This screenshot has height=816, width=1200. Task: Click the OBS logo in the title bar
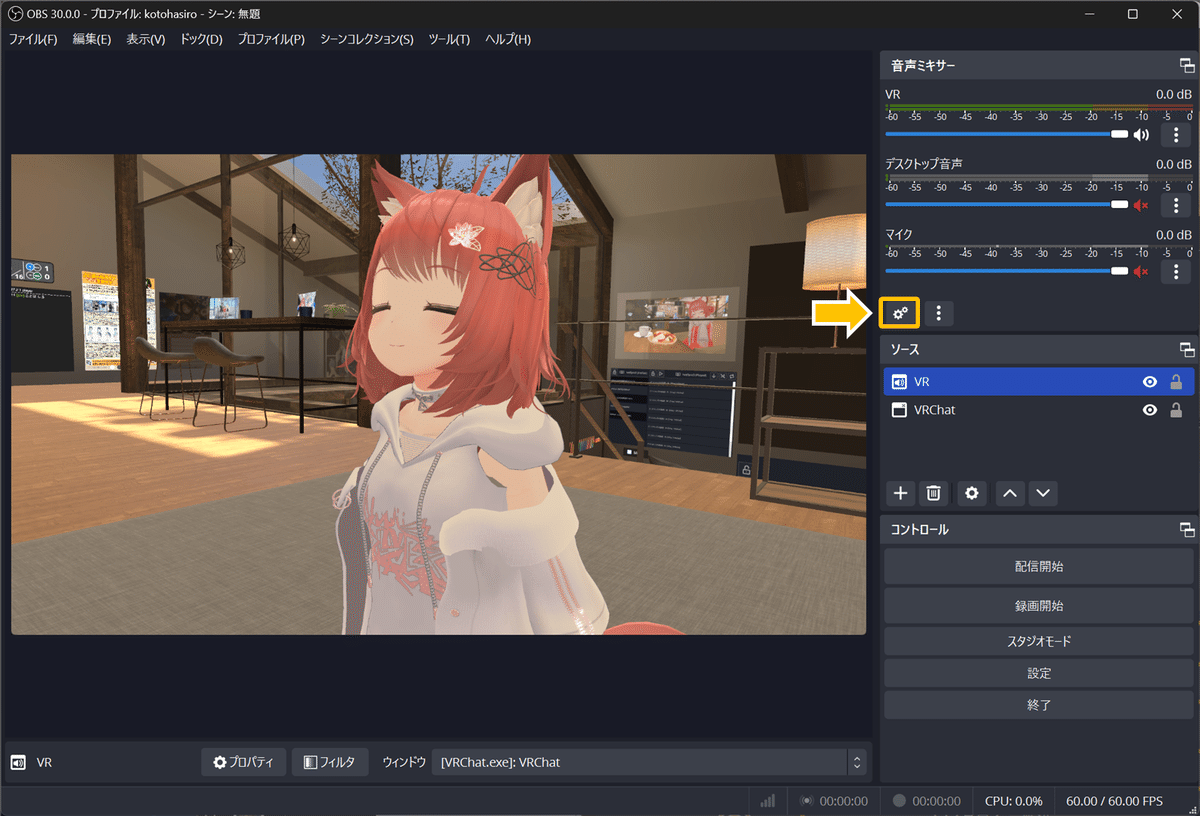point(15,13)
